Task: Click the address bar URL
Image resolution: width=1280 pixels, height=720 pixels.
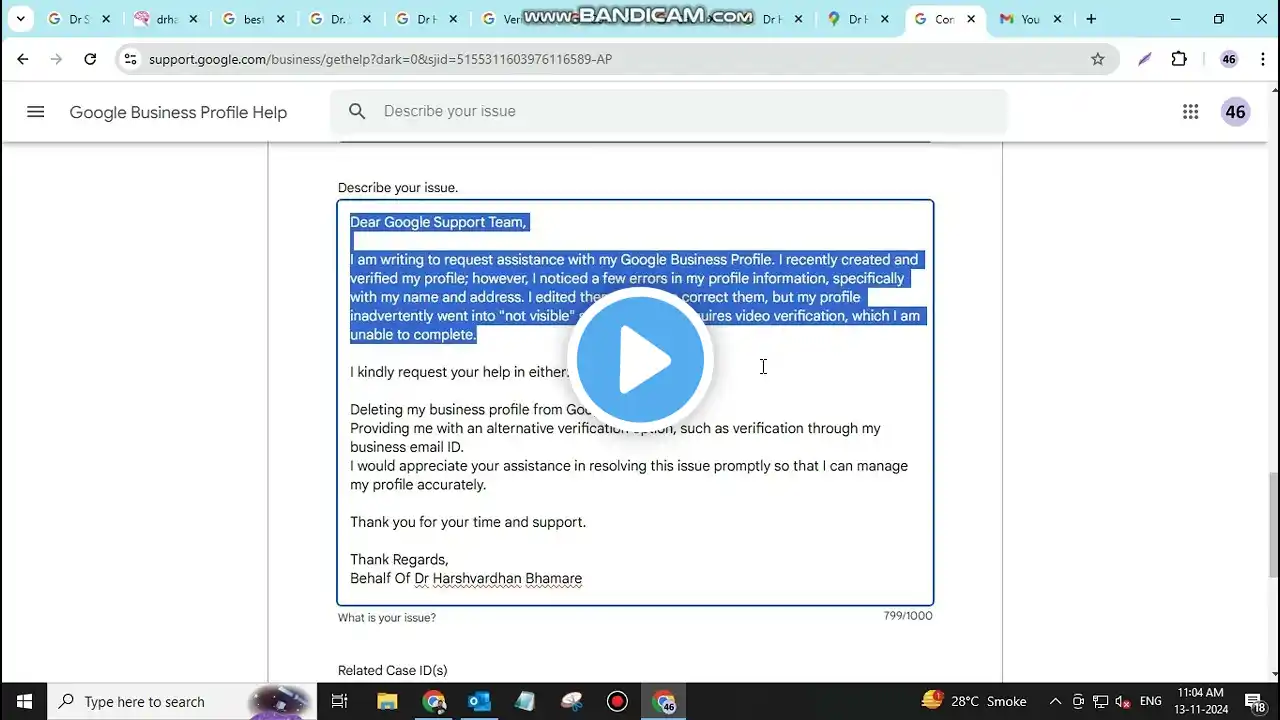Action: point(380,59)
